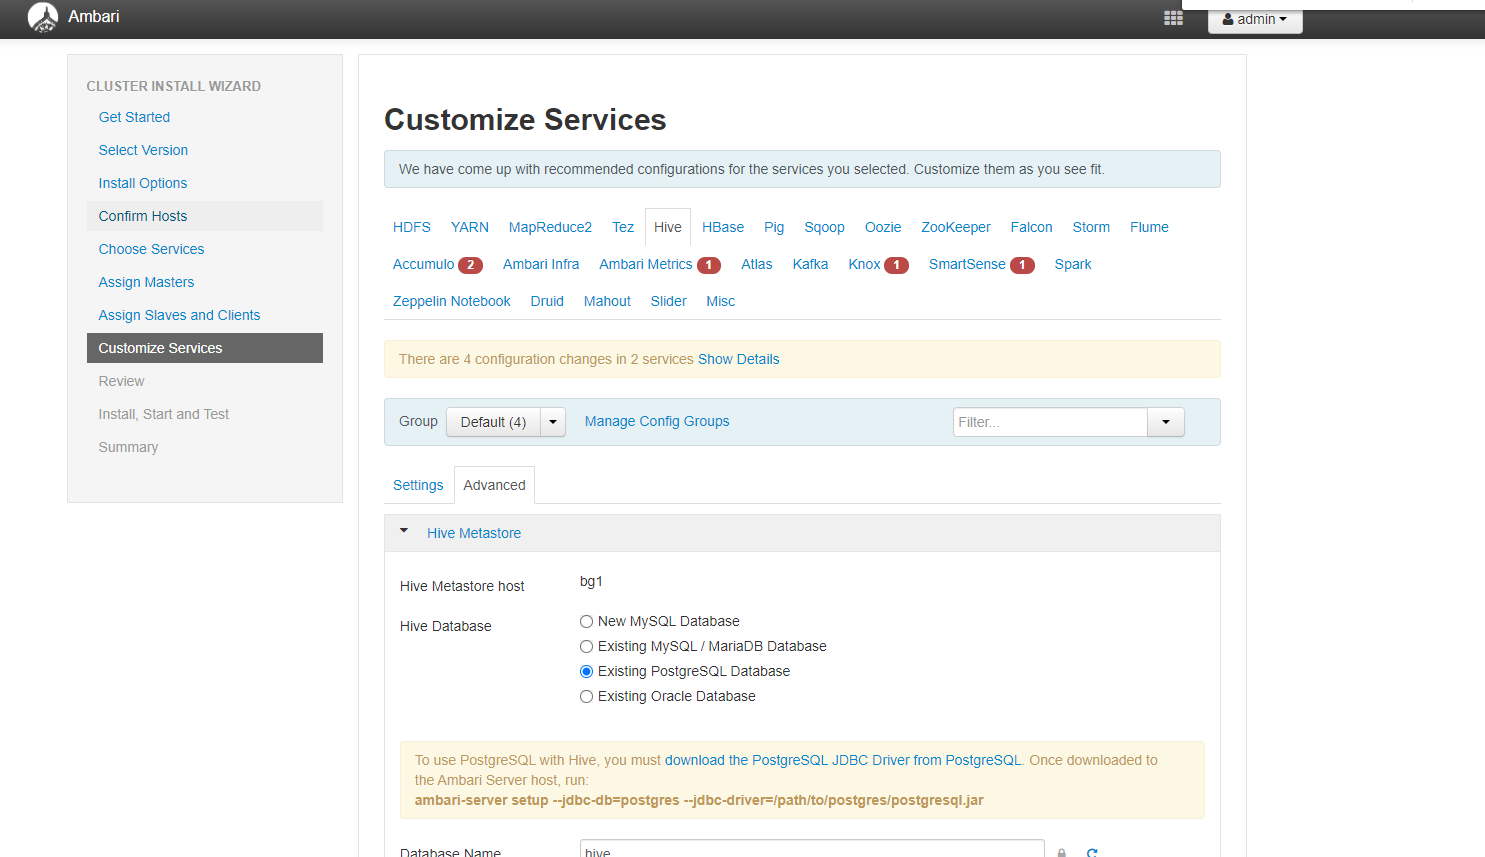Open Manage Config Groups
The width and height of the screenshot is (1485, 857).
pyautogui.click(x=657, y=422)
